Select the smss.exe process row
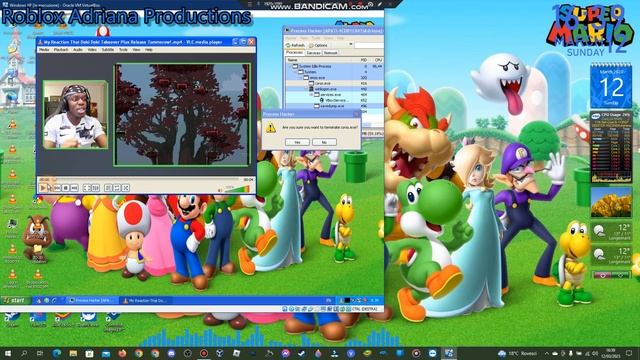 (334, 78)
